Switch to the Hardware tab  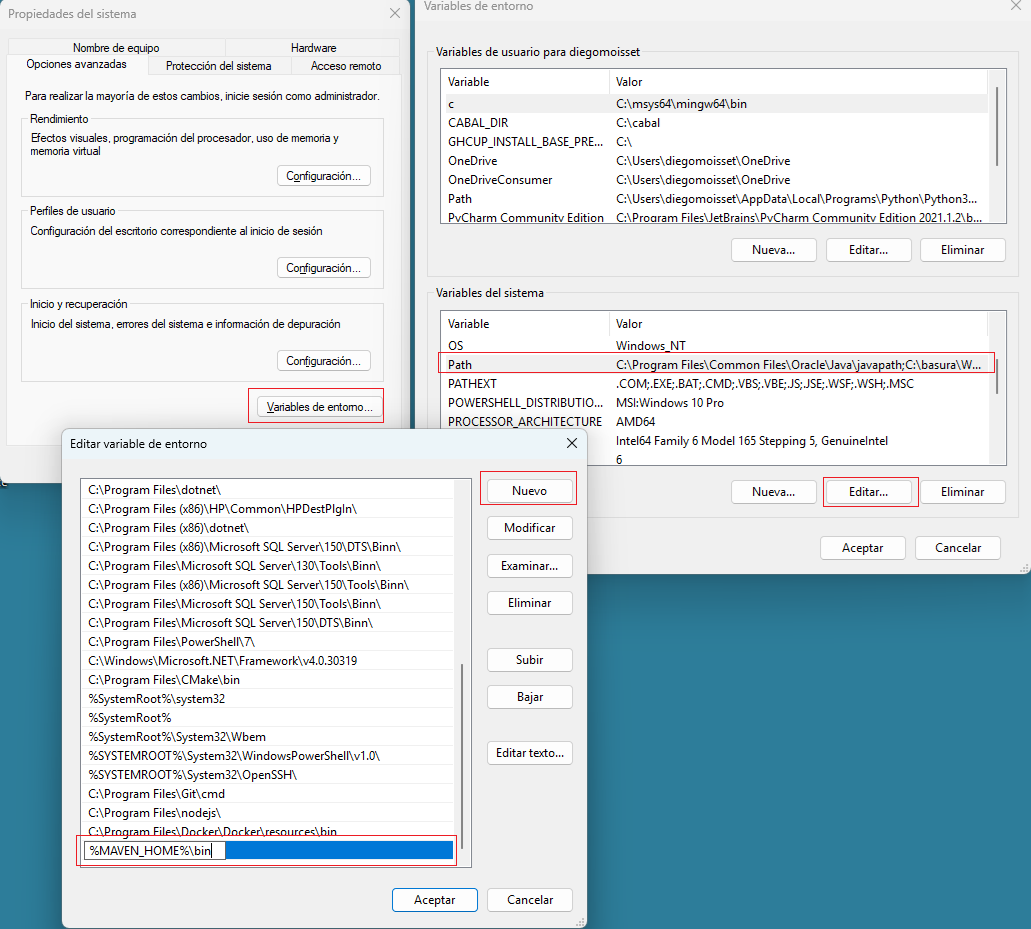click(x=313, y=48)
